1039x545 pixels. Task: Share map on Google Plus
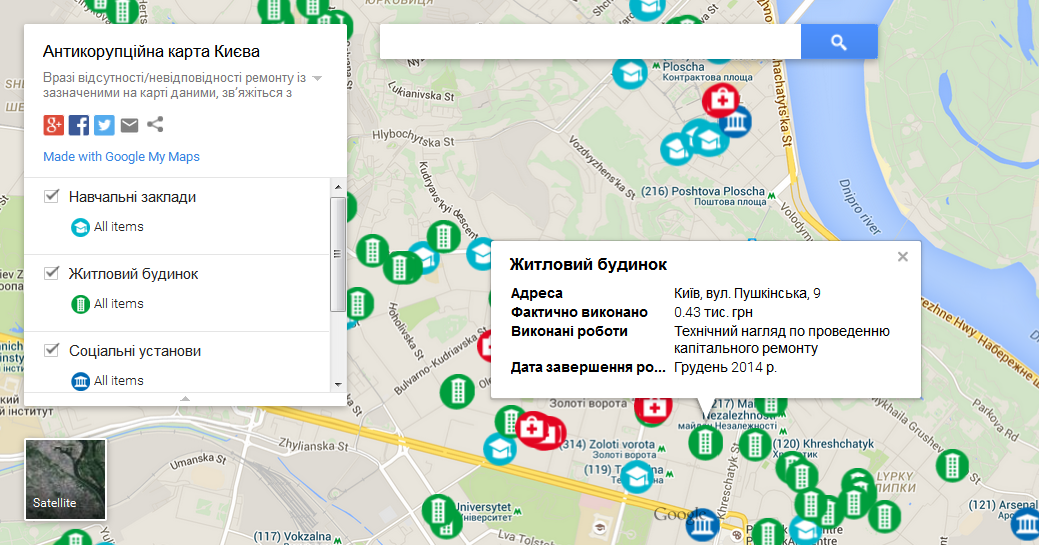pyautogui.click(x=54, y=125)
